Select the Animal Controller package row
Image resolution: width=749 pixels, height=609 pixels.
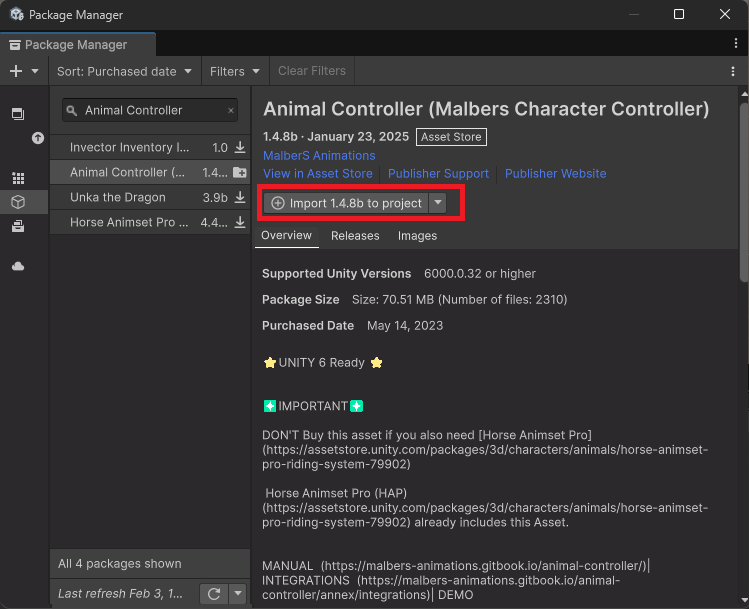point(150,172)
